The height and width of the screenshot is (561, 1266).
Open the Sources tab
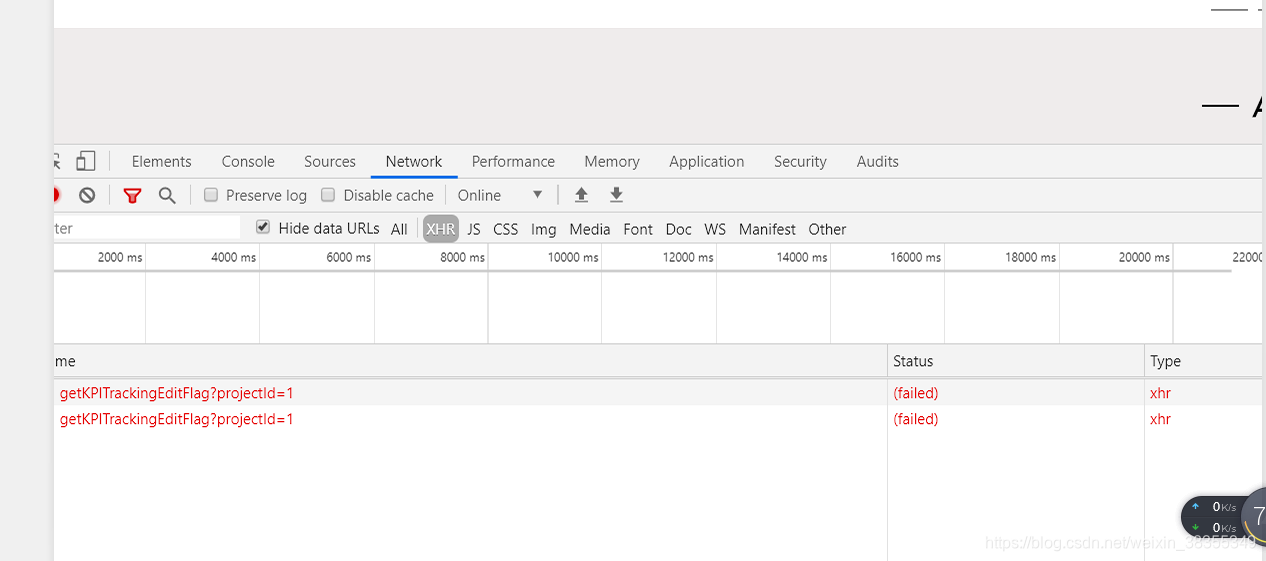330,161
